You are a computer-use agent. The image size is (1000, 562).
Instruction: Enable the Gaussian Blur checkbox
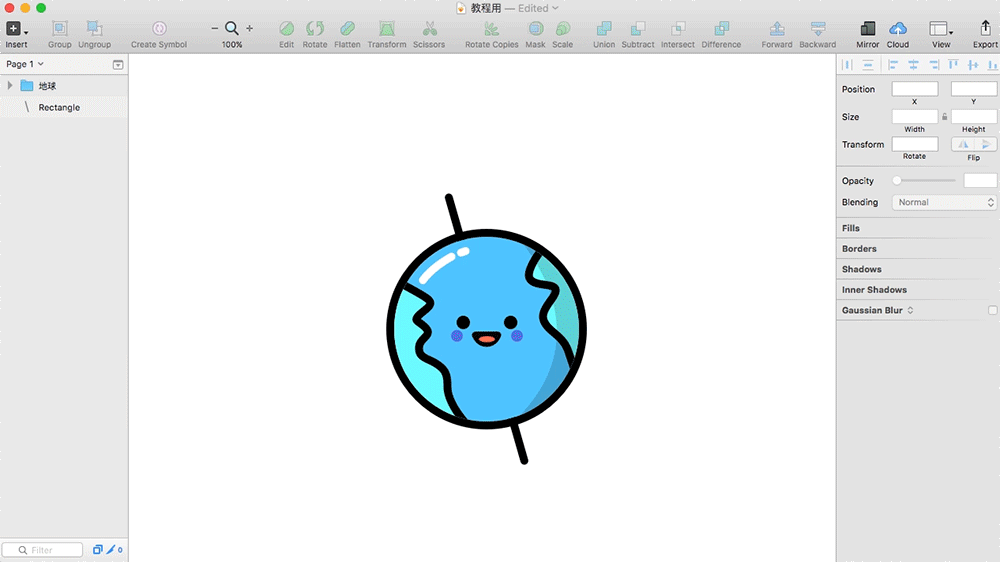[x=992, y=310]
